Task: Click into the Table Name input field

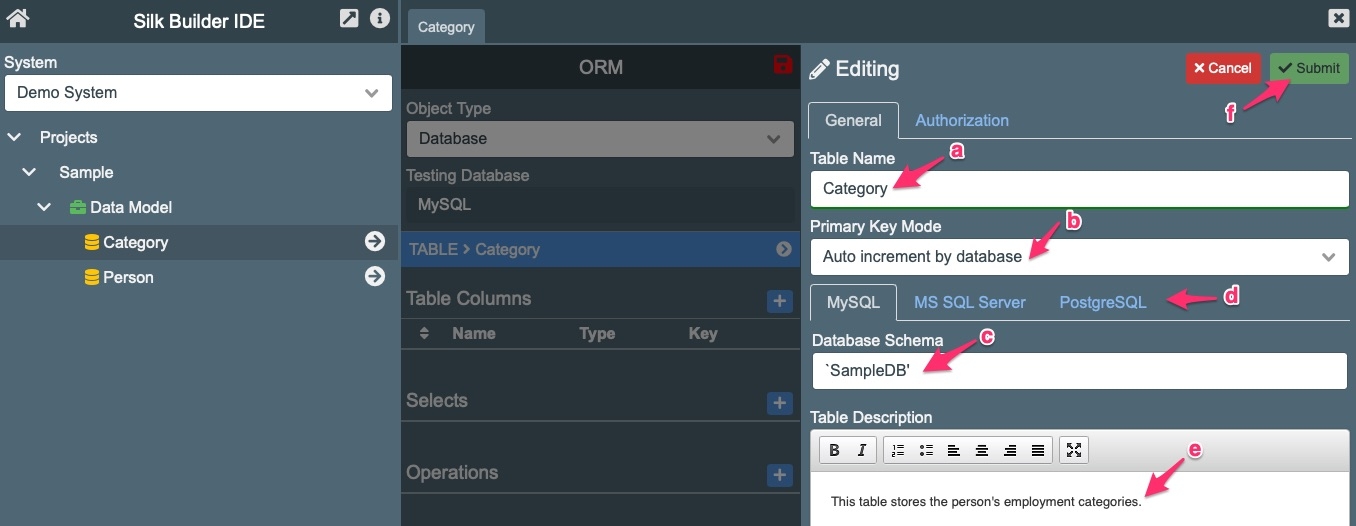Action: (x=1078, y=188)
